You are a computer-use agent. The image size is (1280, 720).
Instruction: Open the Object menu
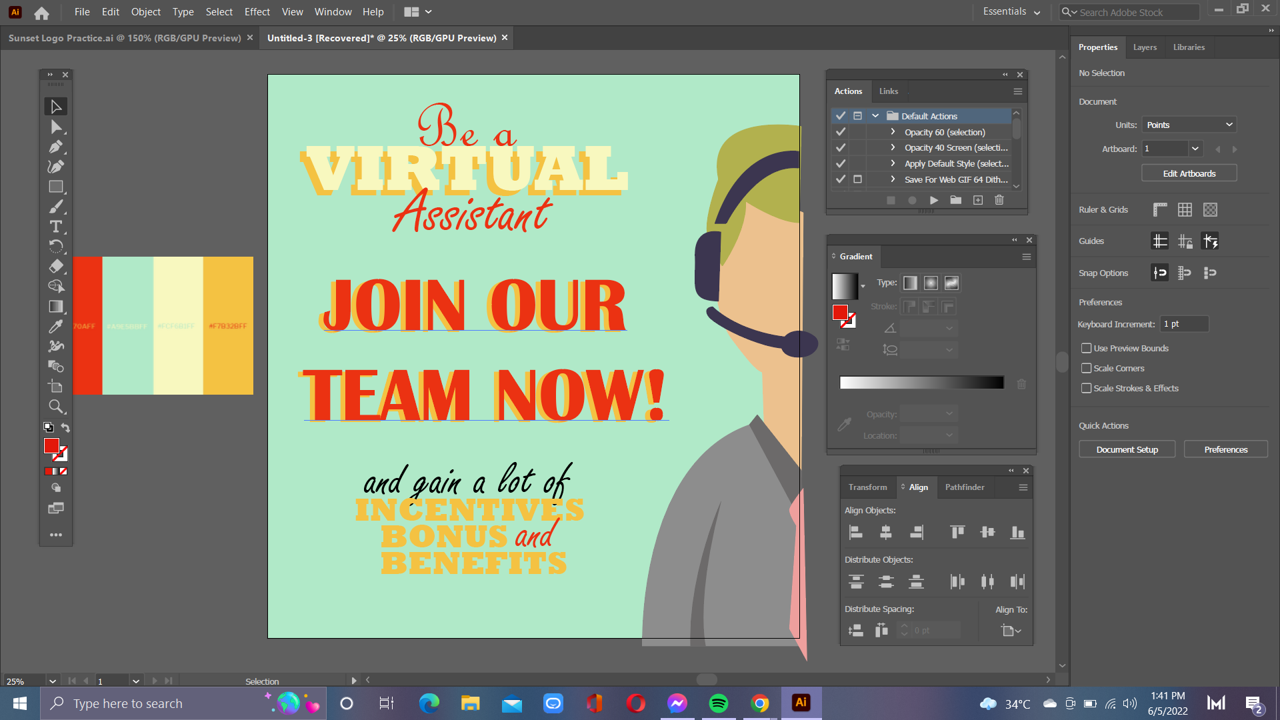[x=145, y=12]
